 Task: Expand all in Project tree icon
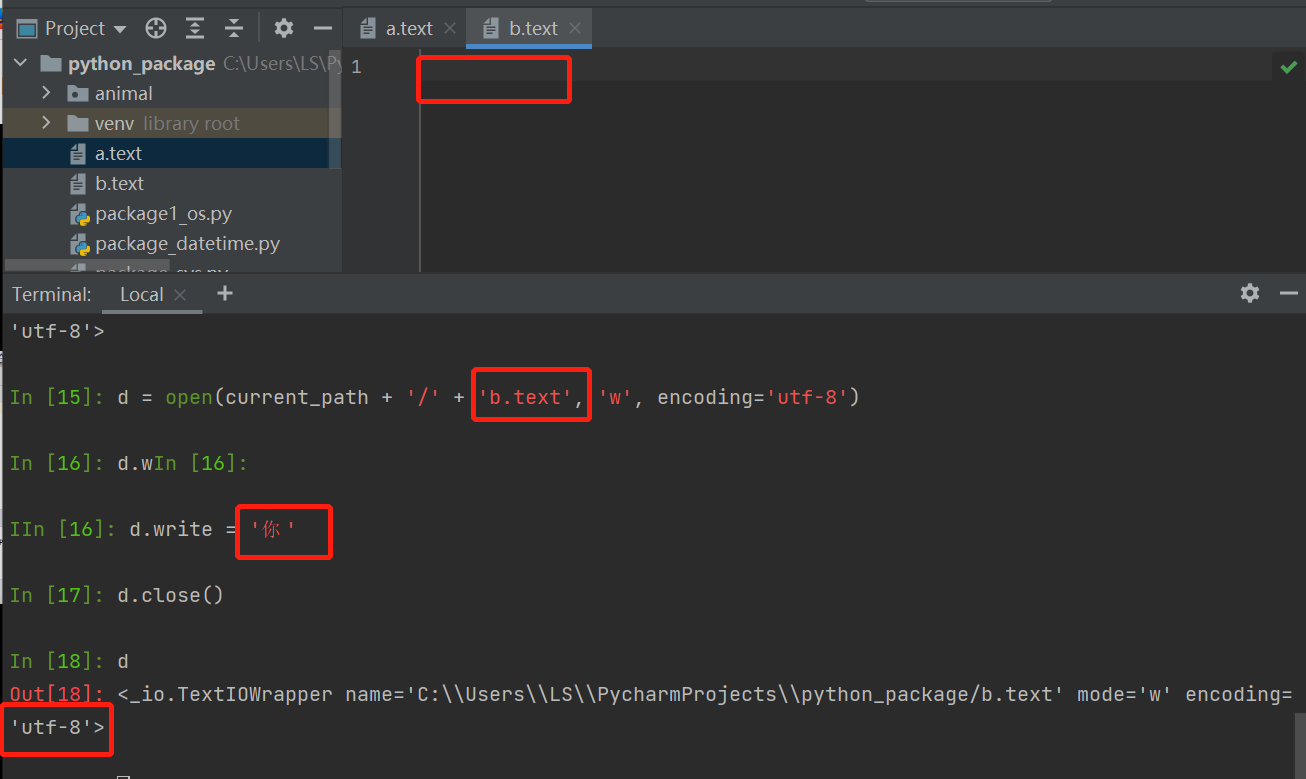coord(195,28)
